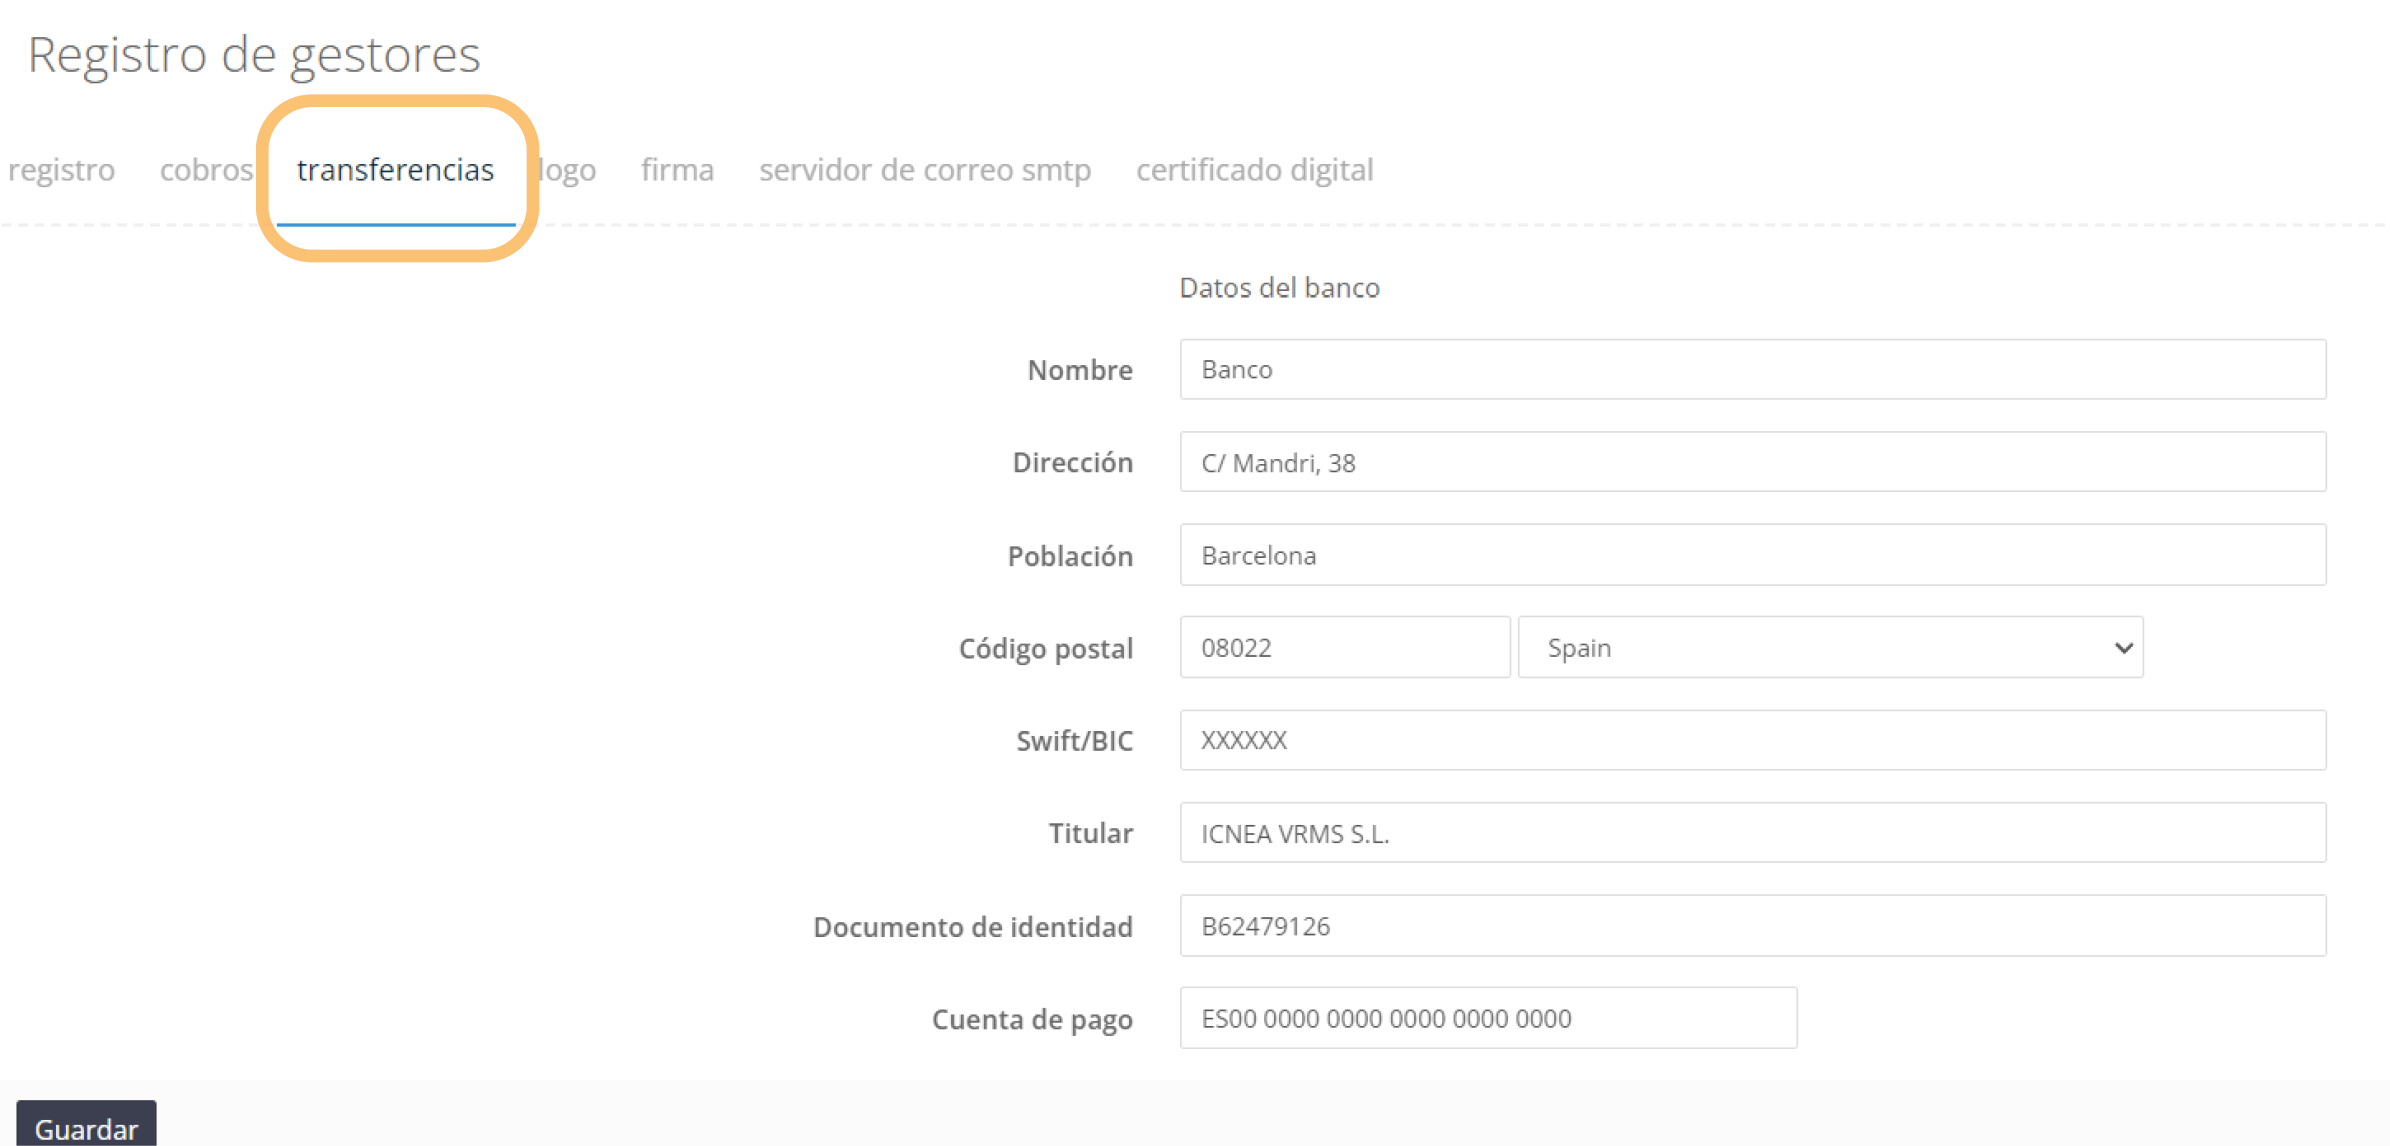The image size is (2390, 1146).
Task: Select the Población field with Barcelona
Action: pyautogui.click(x=1752, y=555)
